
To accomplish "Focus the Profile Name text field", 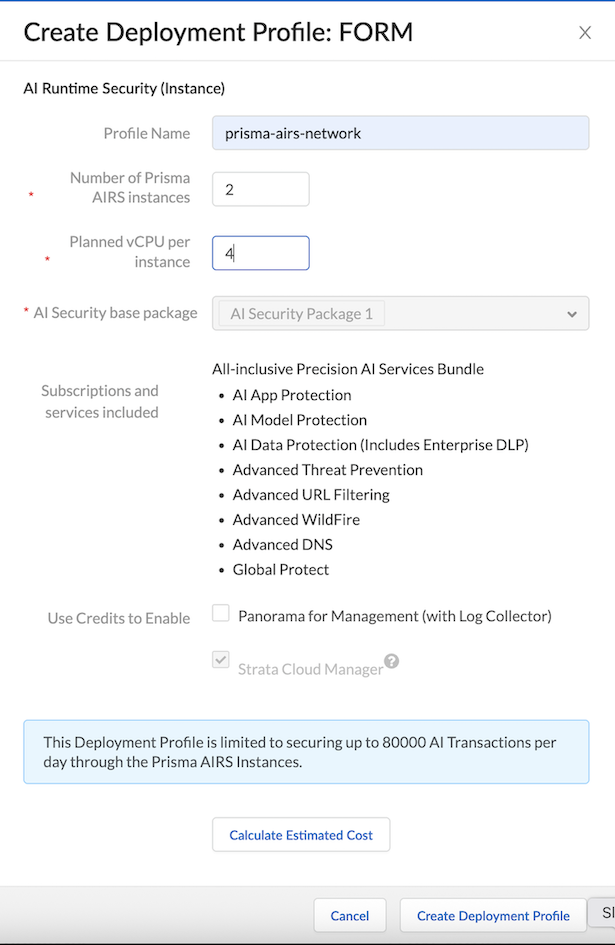I will click(400, 133).
